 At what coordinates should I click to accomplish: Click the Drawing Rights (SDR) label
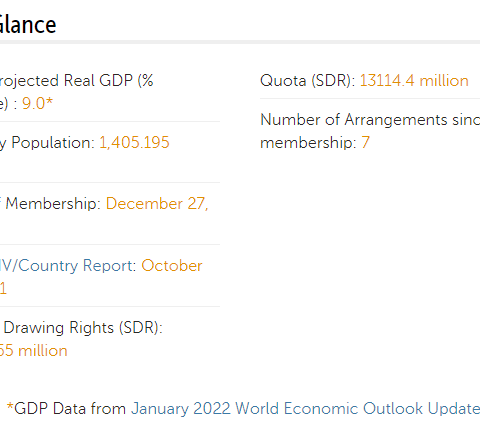83,328
